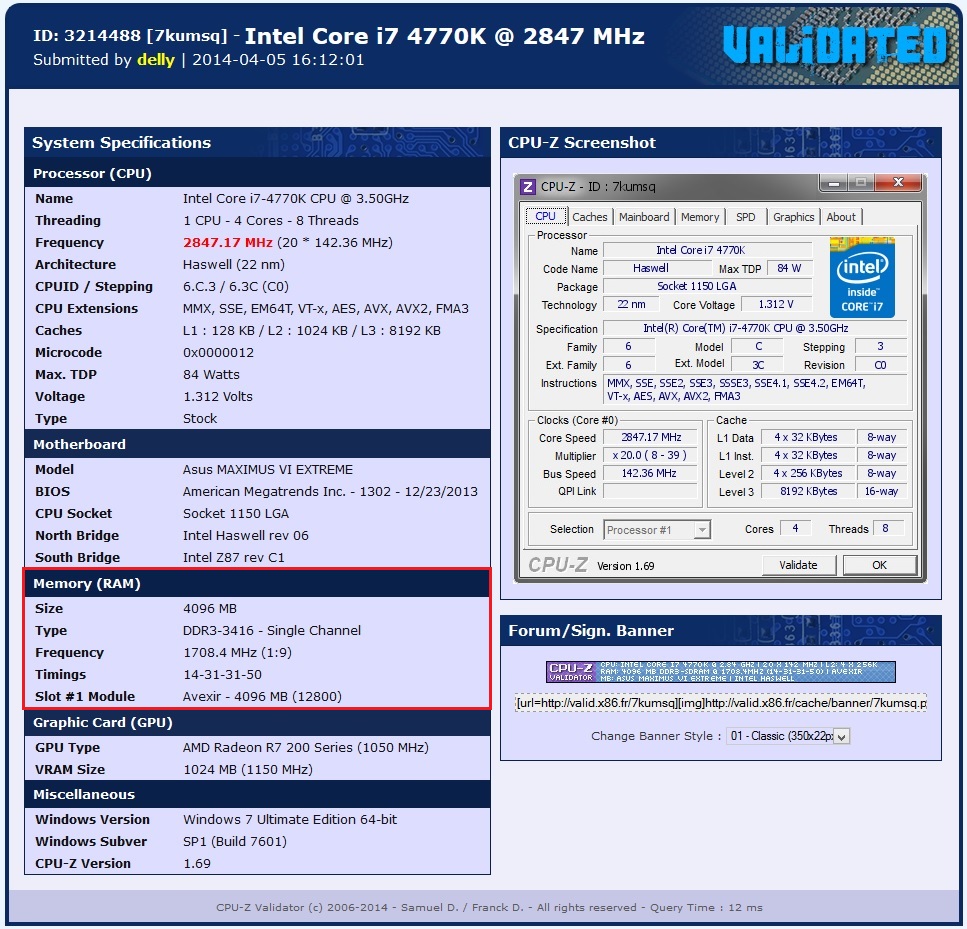Click the Instructions list in CPU-Z
This screenshot has width=967, height=929.
(x=755, y=390)
